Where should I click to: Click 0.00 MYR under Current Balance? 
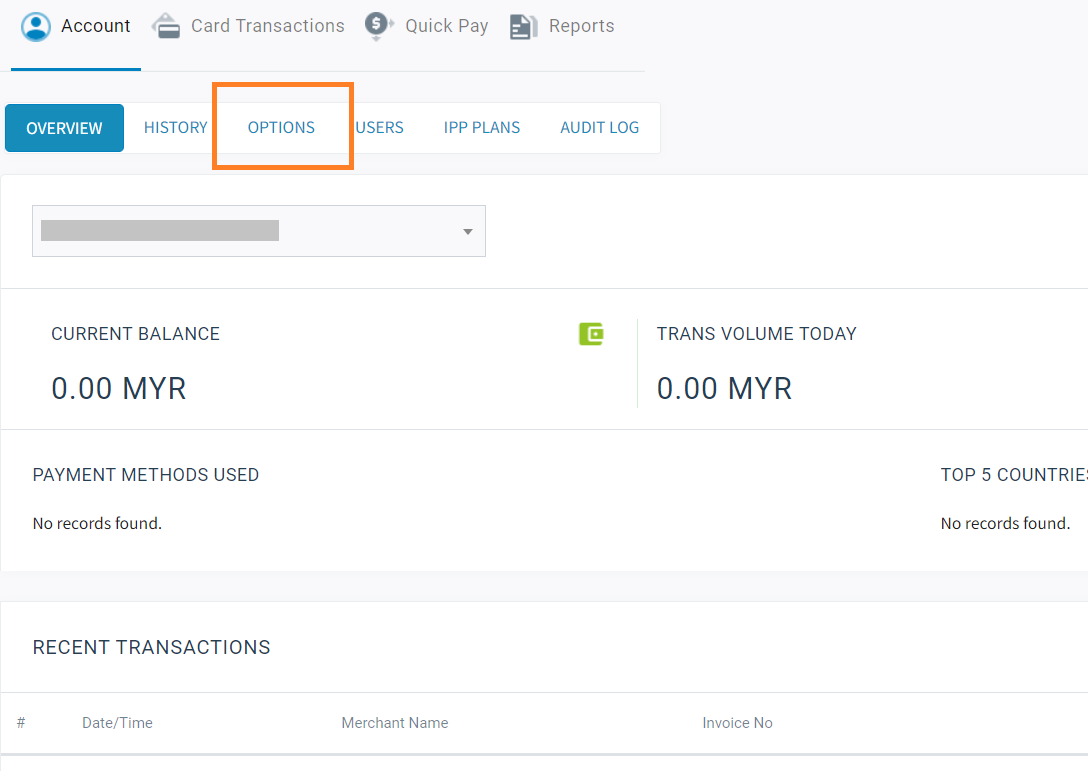(x=119, y=389)
